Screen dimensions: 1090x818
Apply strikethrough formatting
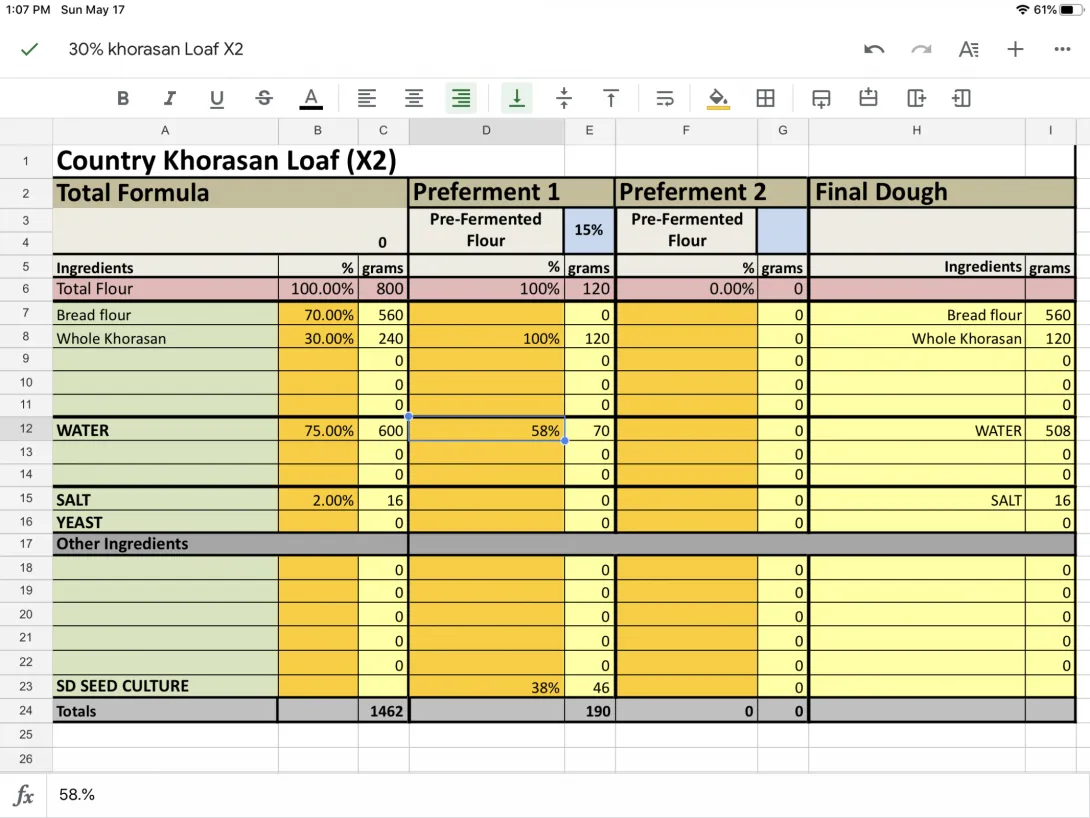[263, 98]
